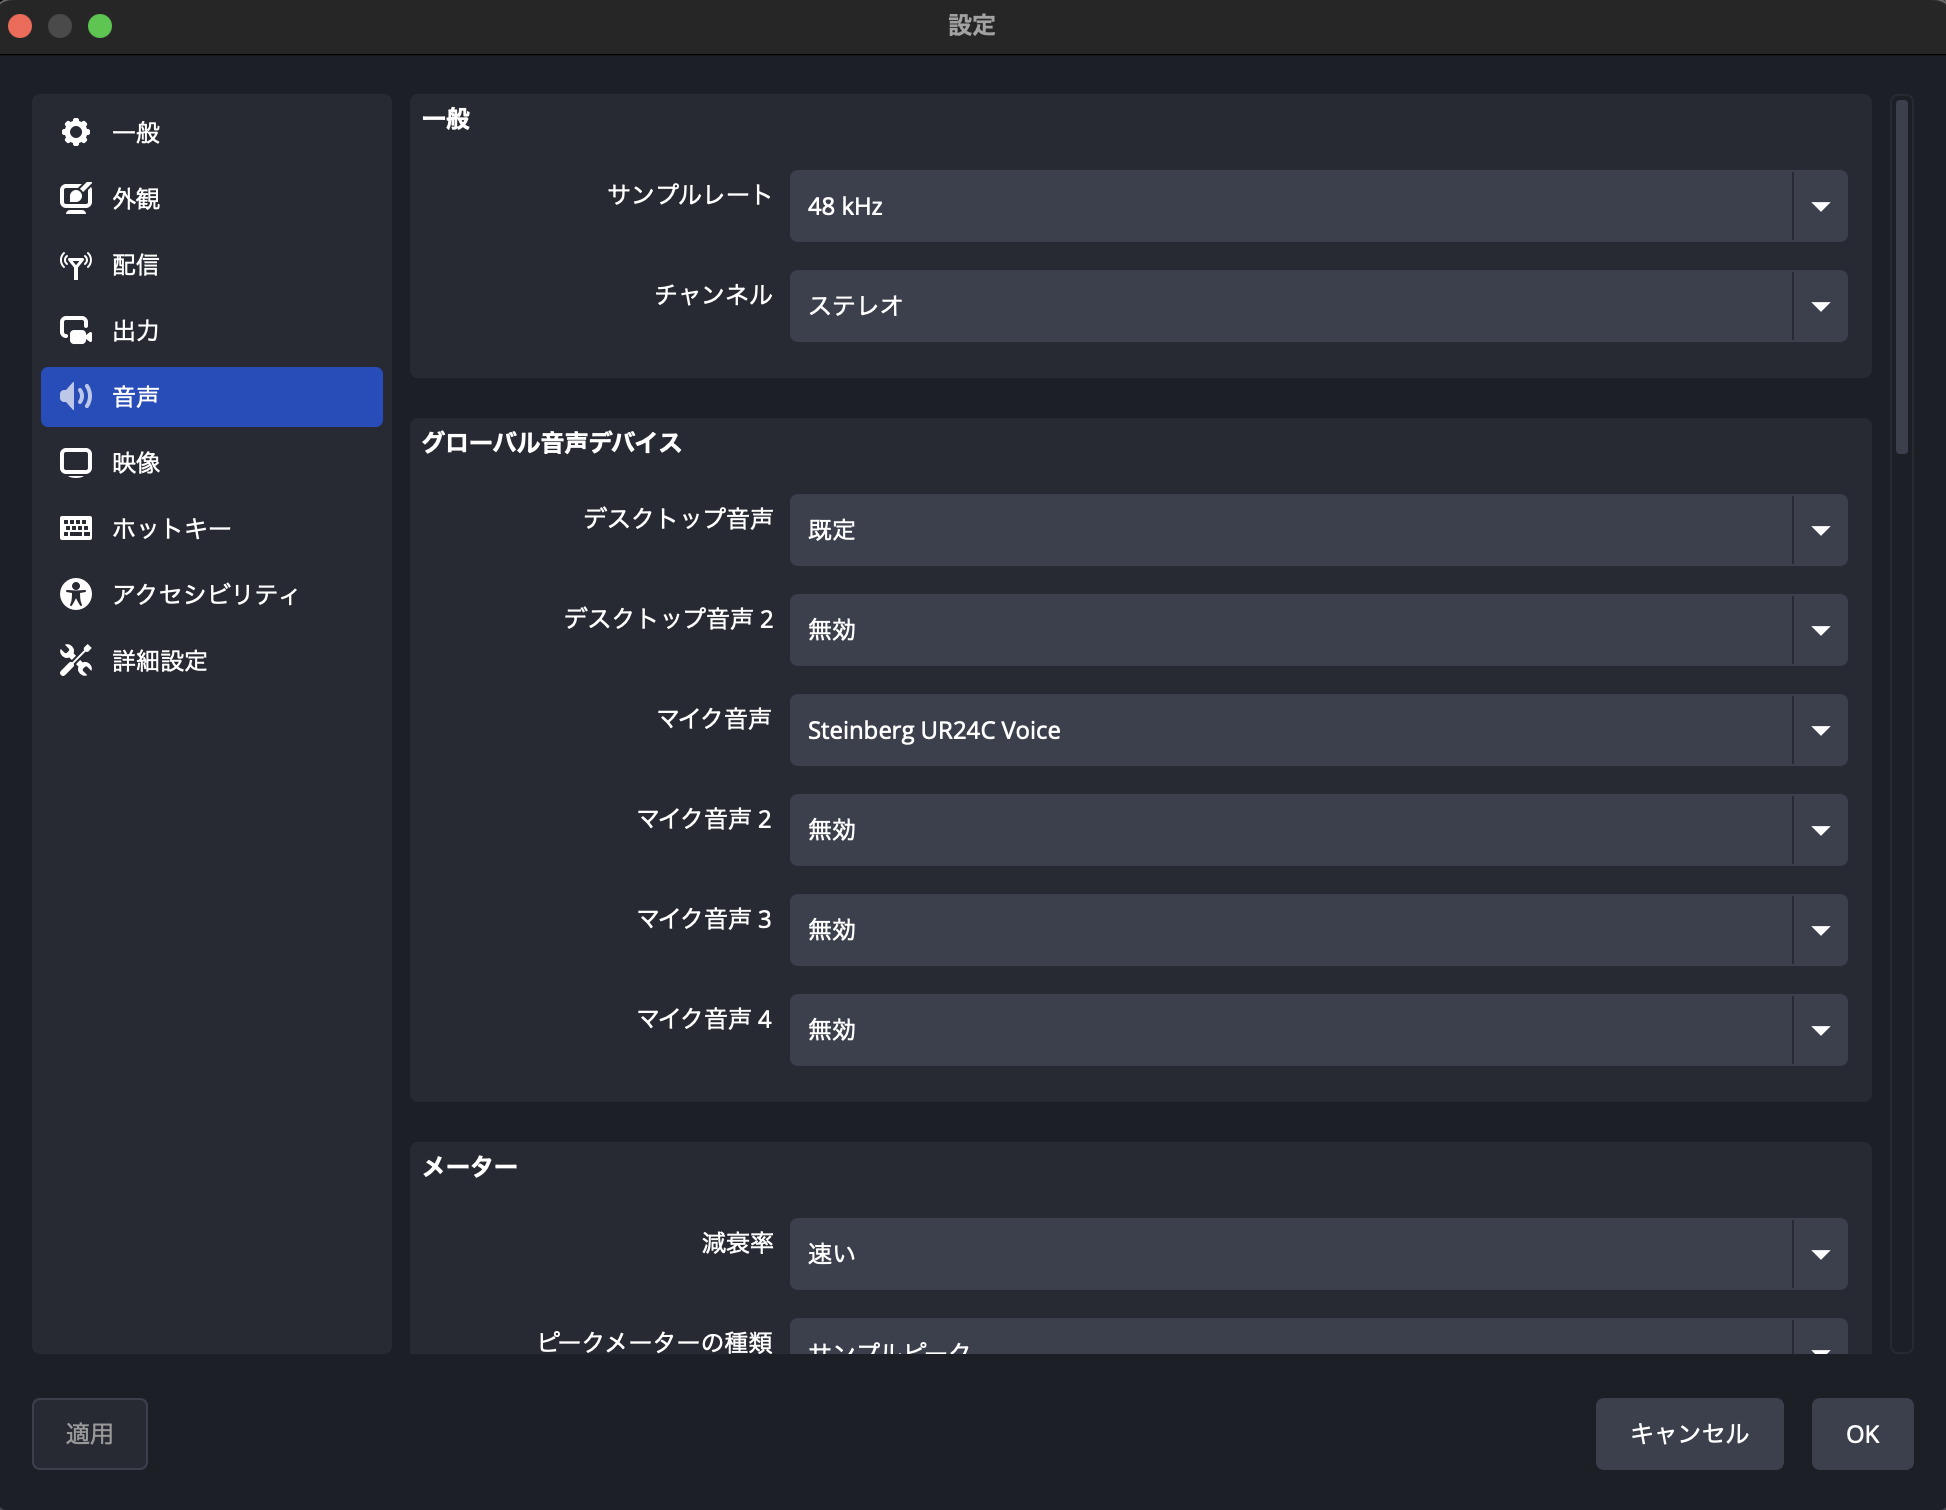This screenshot has height=1510, width=1946.
Task: Select the 出力 output icon
Action: (75, 330)
